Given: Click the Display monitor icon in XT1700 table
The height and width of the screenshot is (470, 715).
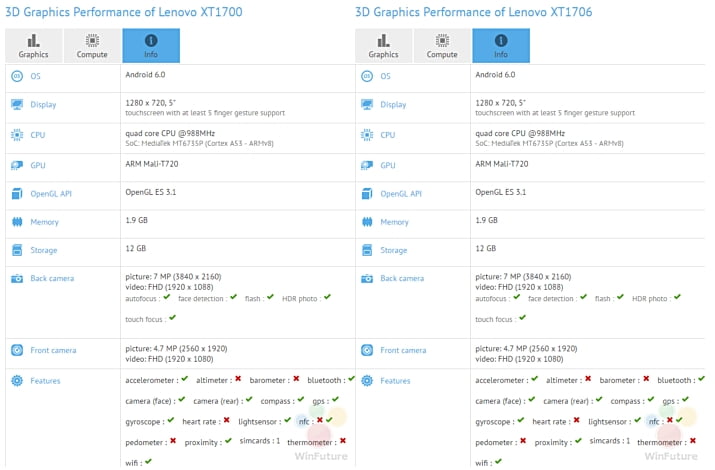Looking at the screenshot, I should 17,104.
